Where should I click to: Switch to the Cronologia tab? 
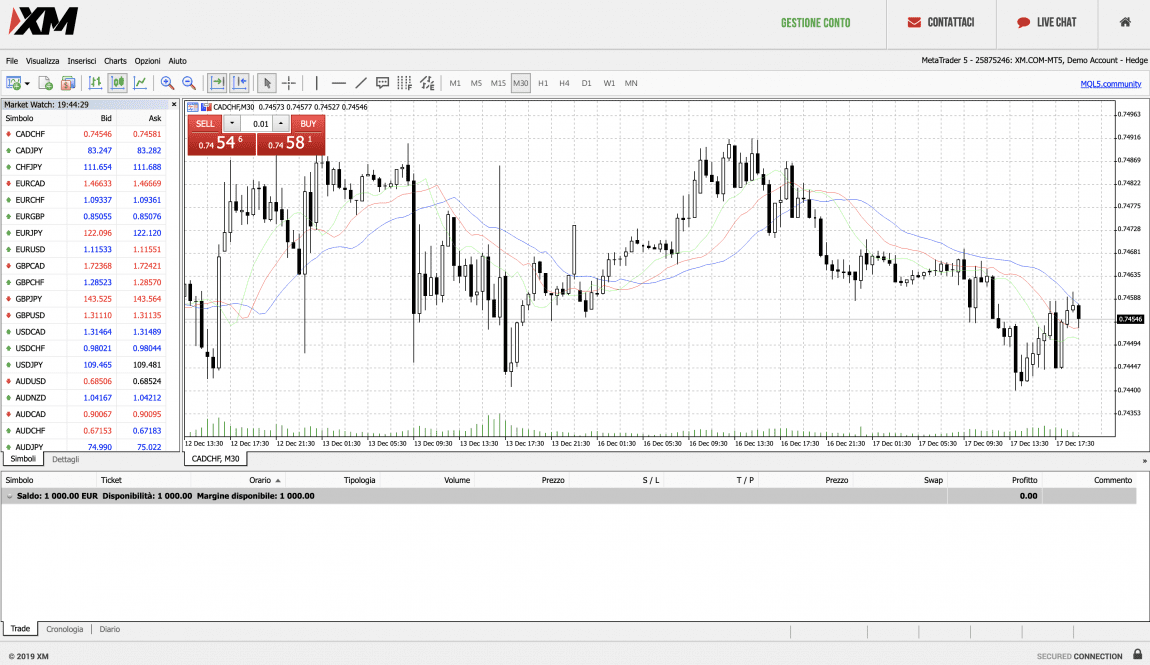point(65,629)
